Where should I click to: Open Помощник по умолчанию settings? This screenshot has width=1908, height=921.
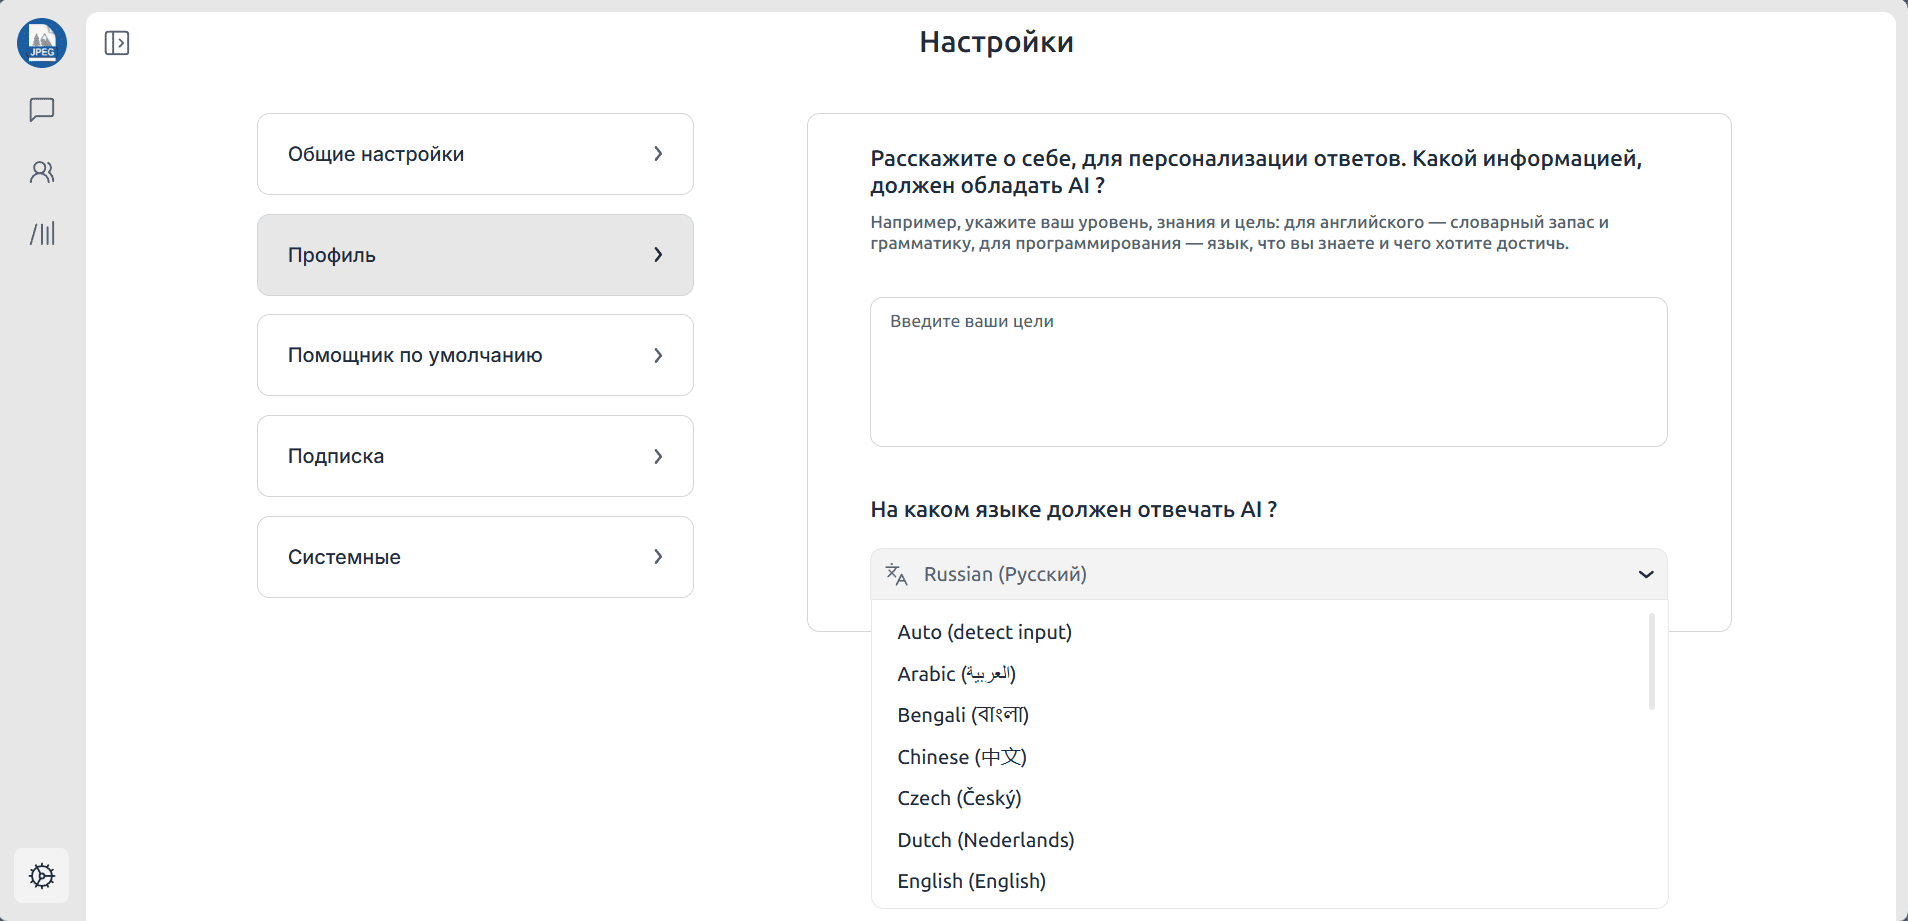[475, 355]
